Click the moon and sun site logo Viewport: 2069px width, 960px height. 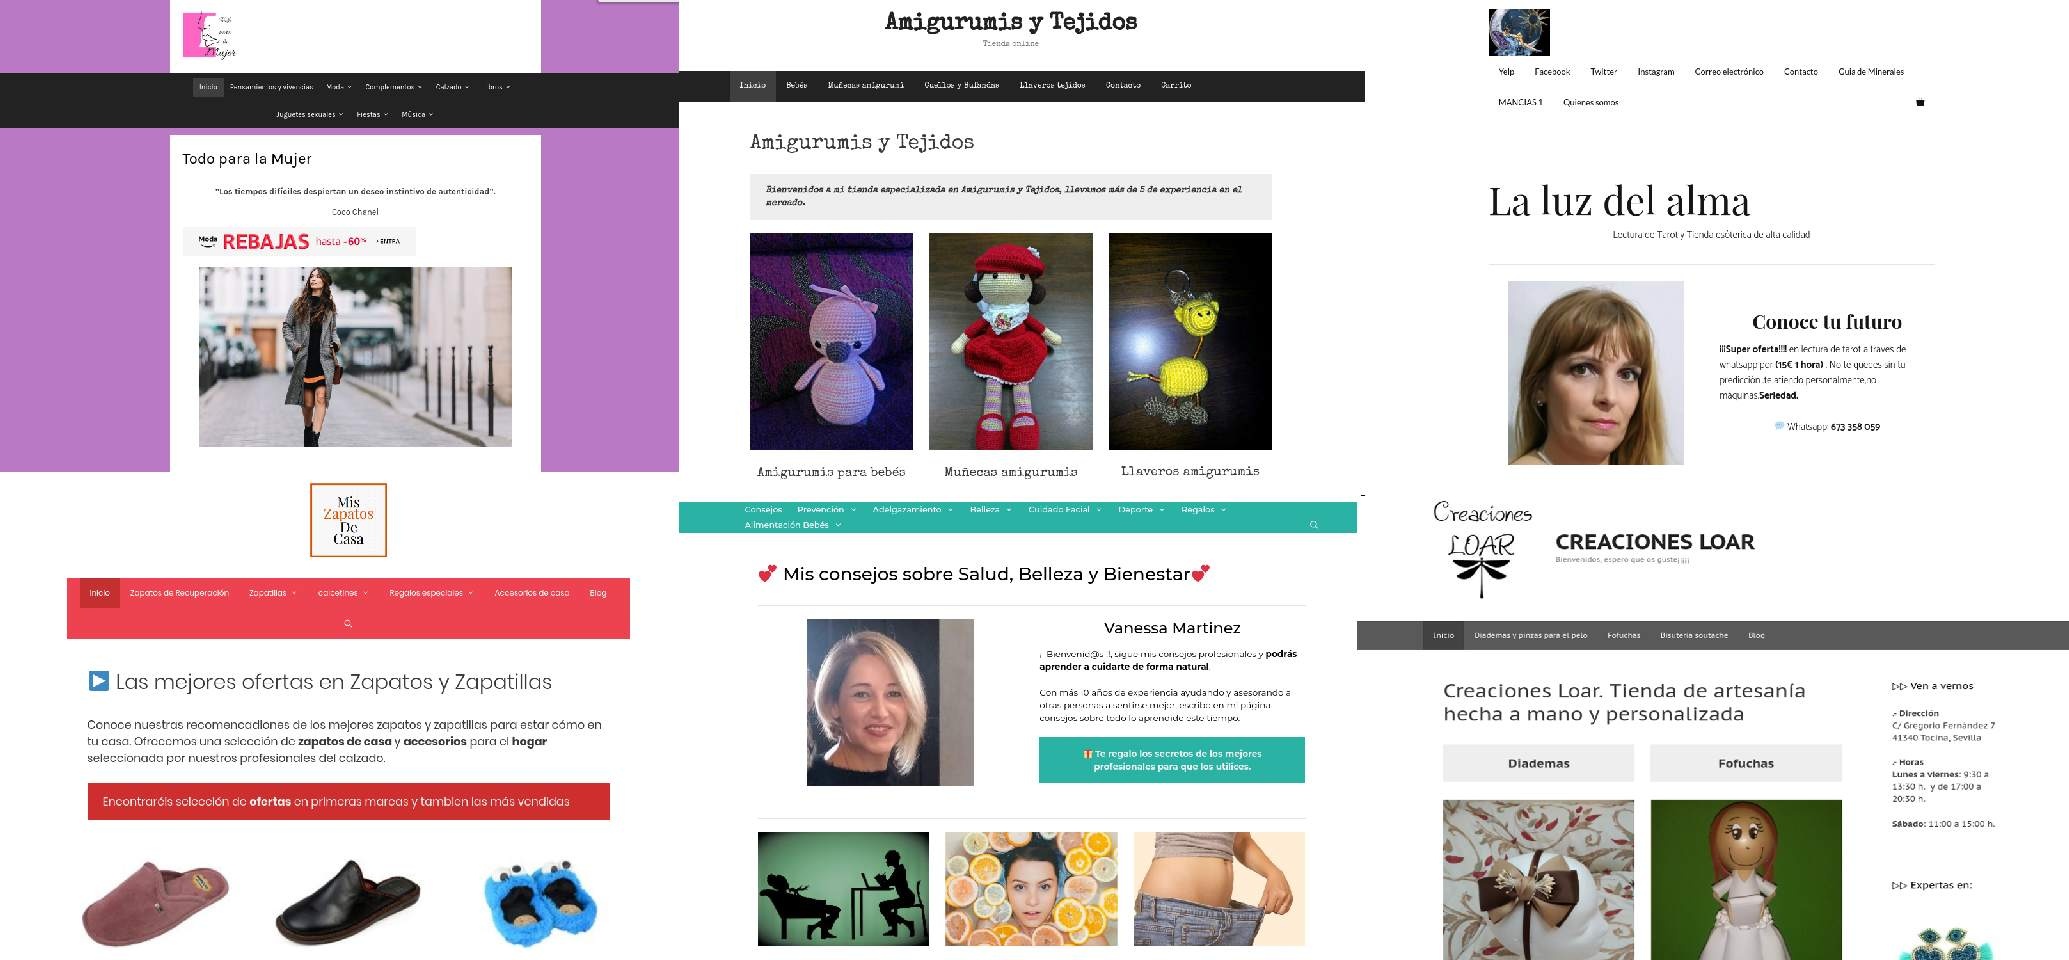coord(1518,32)
